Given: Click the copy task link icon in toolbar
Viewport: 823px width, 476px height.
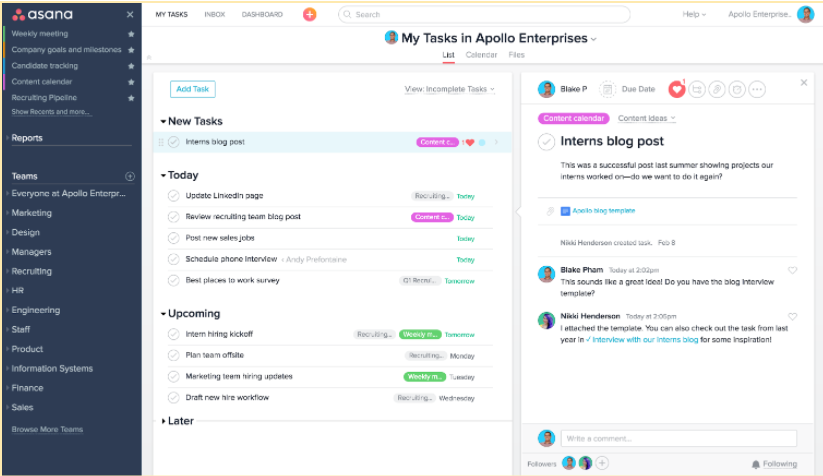Looking at the screenshot, I should click(737, 89).
